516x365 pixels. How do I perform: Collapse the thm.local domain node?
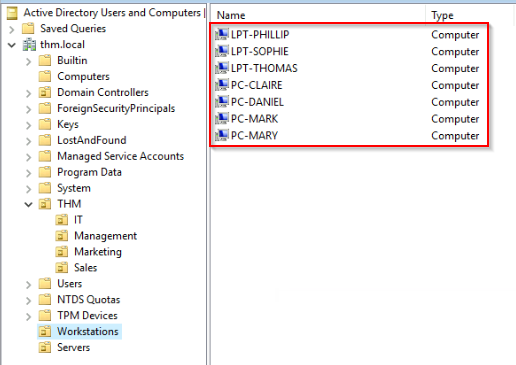coord(12,45)
